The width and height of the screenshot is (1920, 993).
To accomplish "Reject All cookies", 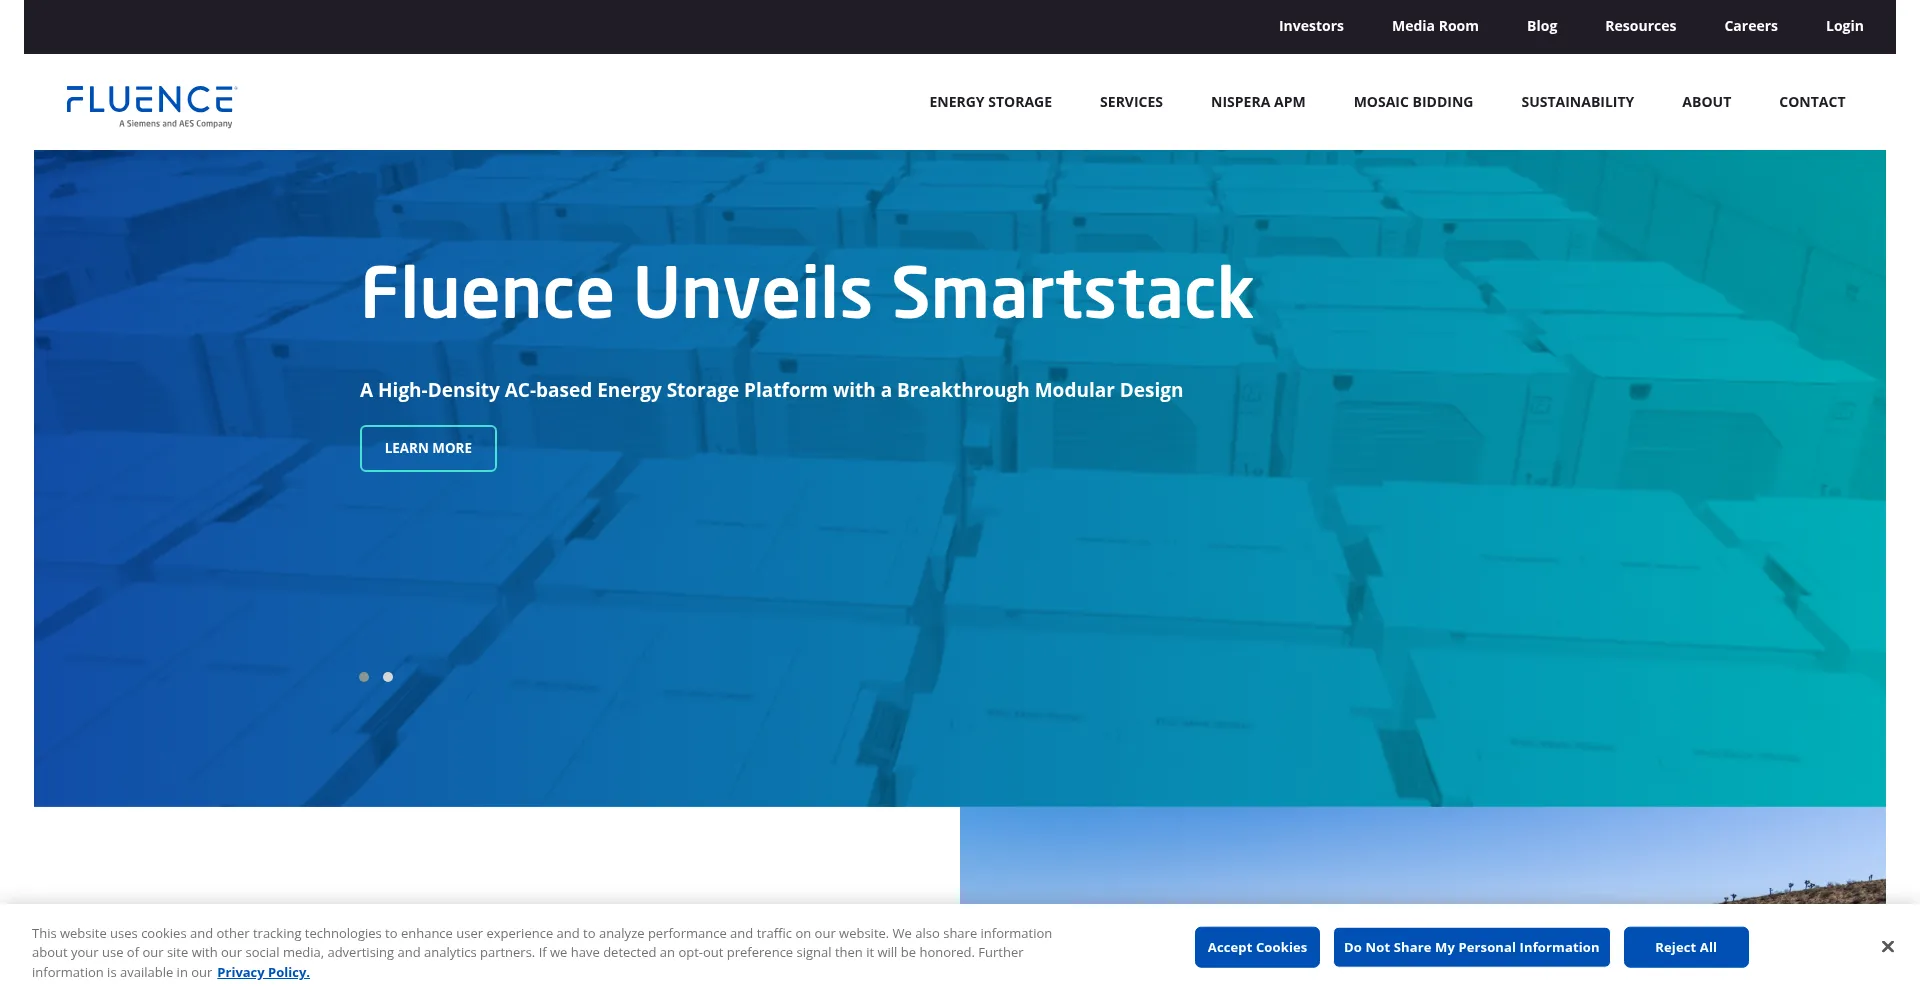I will [x=1686, y=947].
